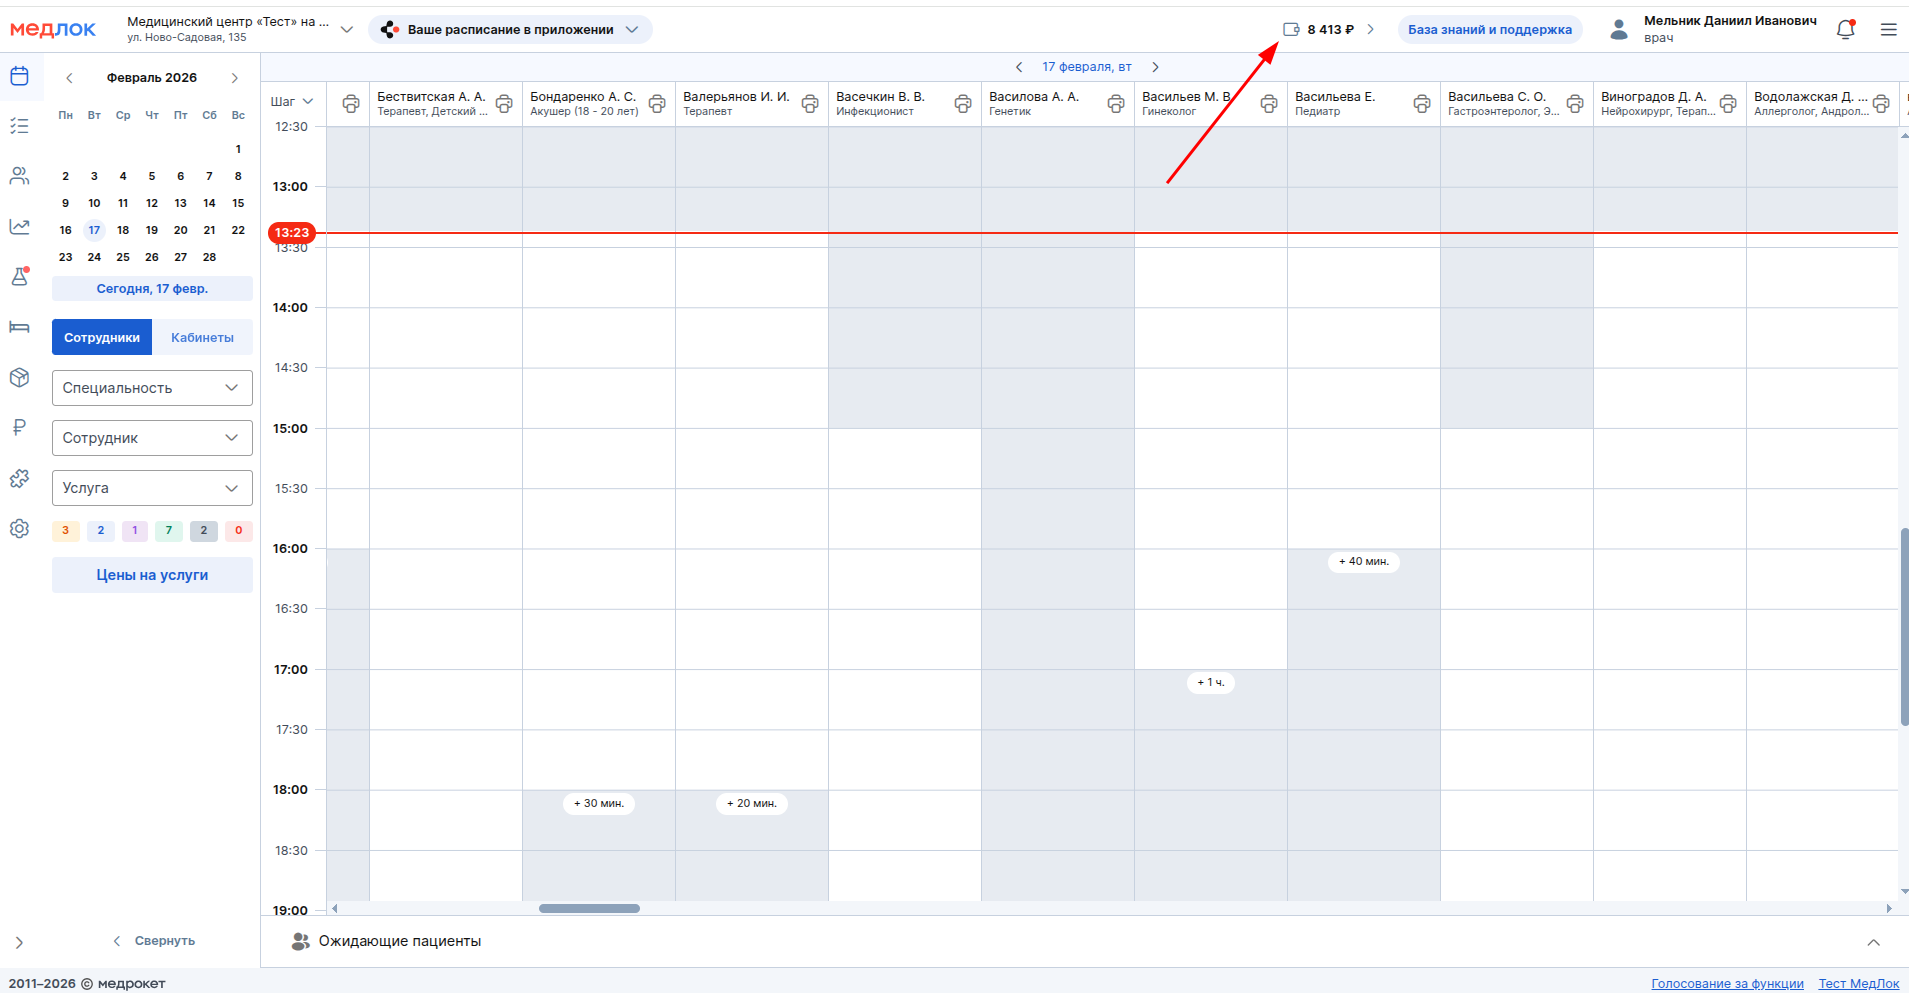
Task: Click the Цены на услуги button
Action: (x=152, y=575)
